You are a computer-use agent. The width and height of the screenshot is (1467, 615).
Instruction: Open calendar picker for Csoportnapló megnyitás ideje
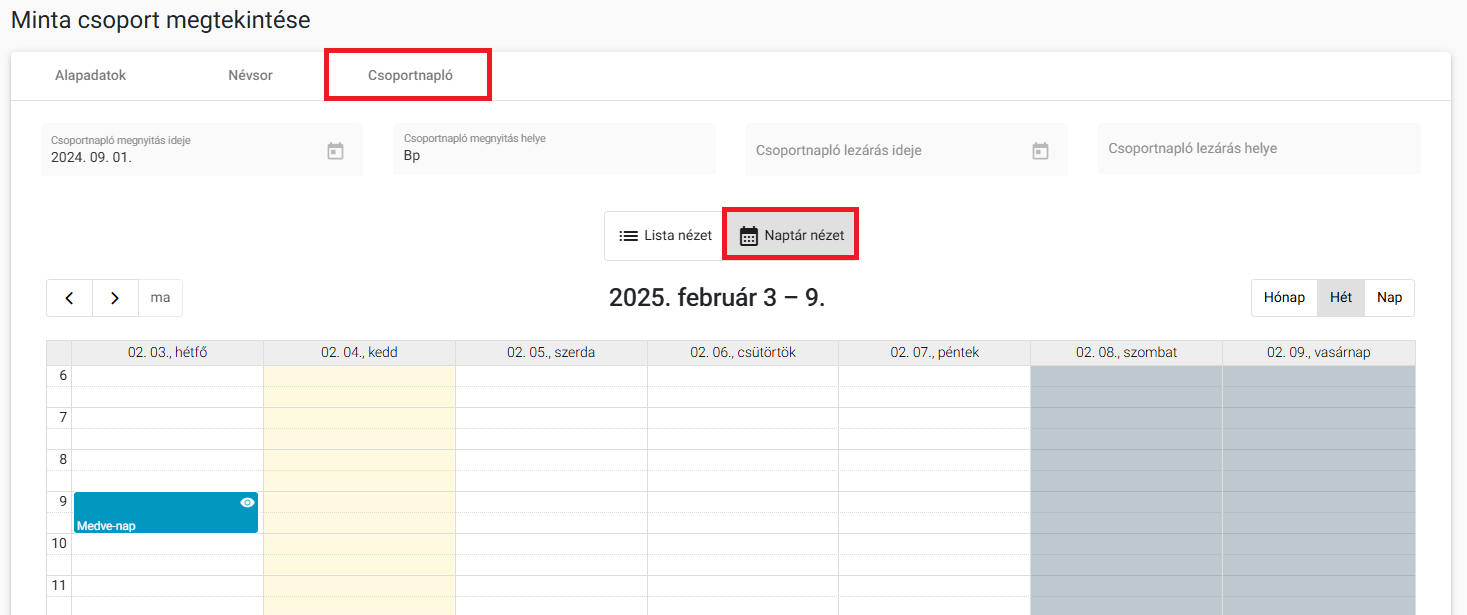335,151
